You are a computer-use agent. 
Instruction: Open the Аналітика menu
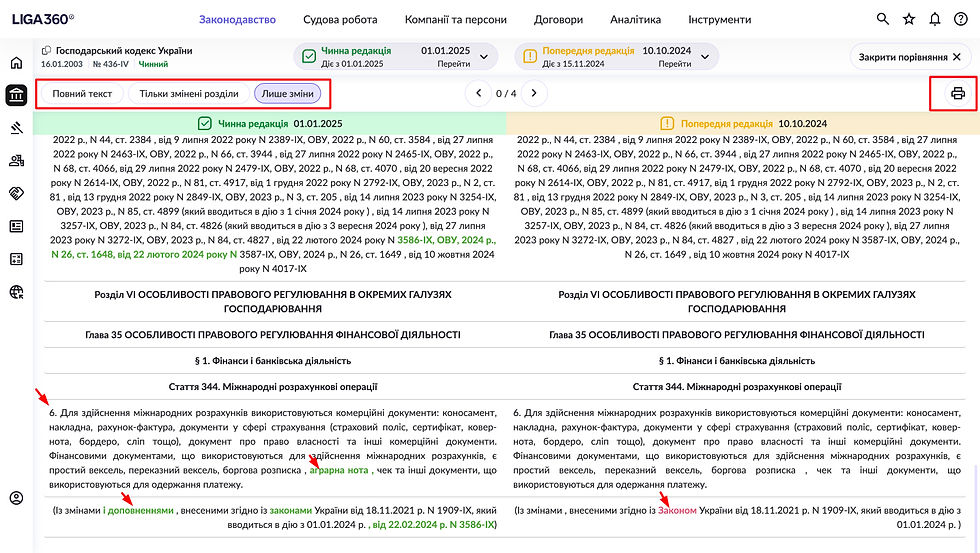click(x=636, y=19)
